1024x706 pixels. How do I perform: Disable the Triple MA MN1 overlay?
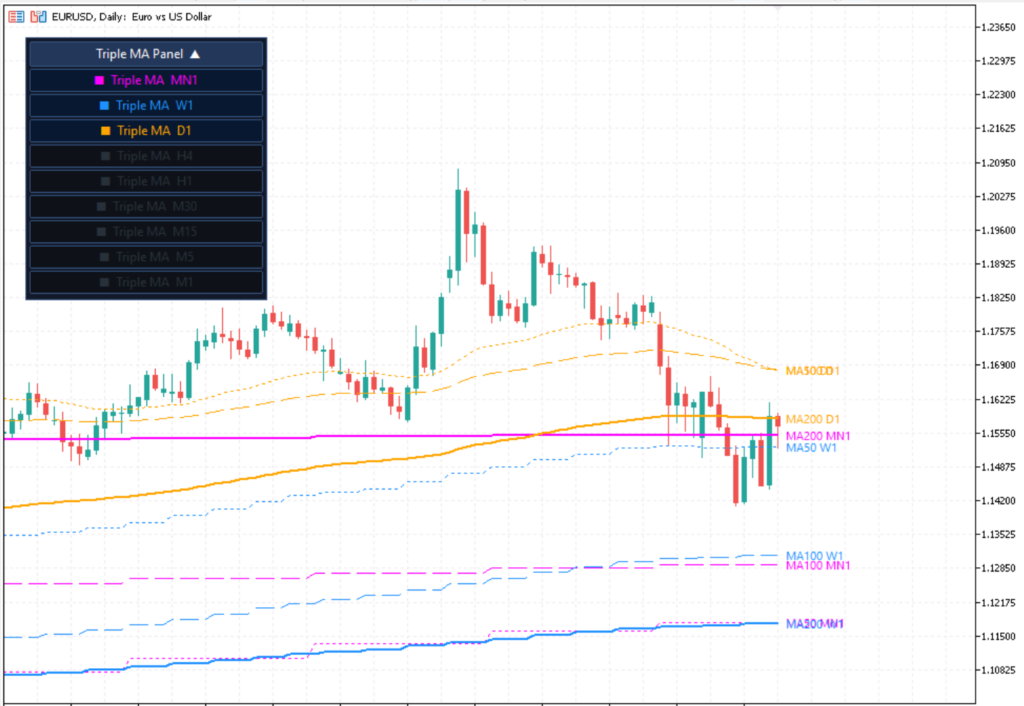pyautogui.click(x=145, y=80)
